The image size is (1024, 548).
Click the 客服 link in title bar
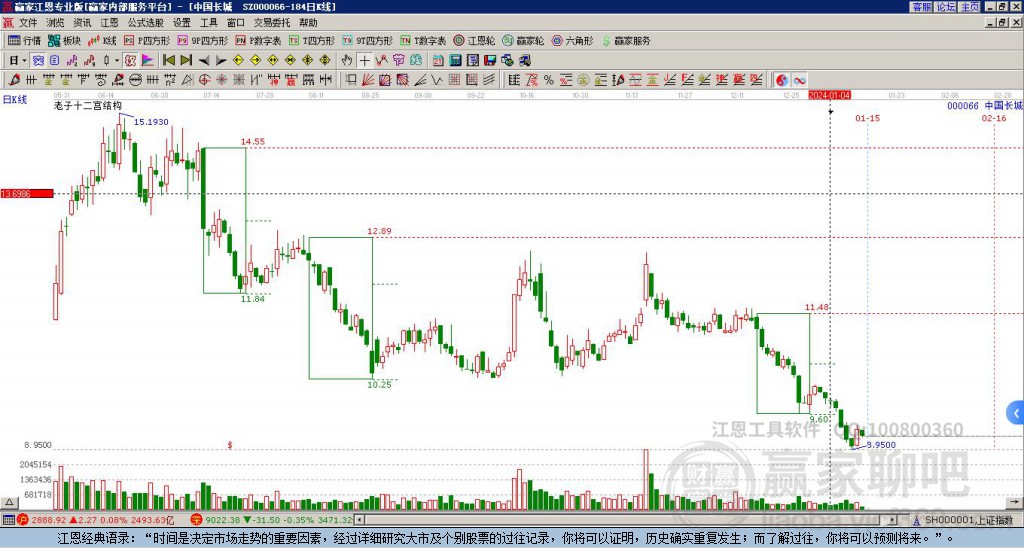(x=921, y=7)
